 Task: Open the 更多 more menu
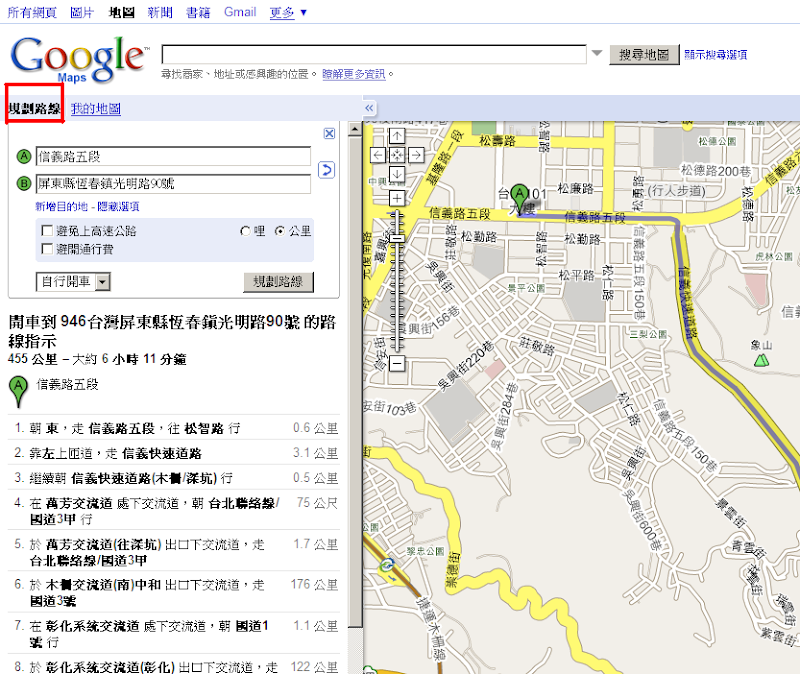coord(288,12)
